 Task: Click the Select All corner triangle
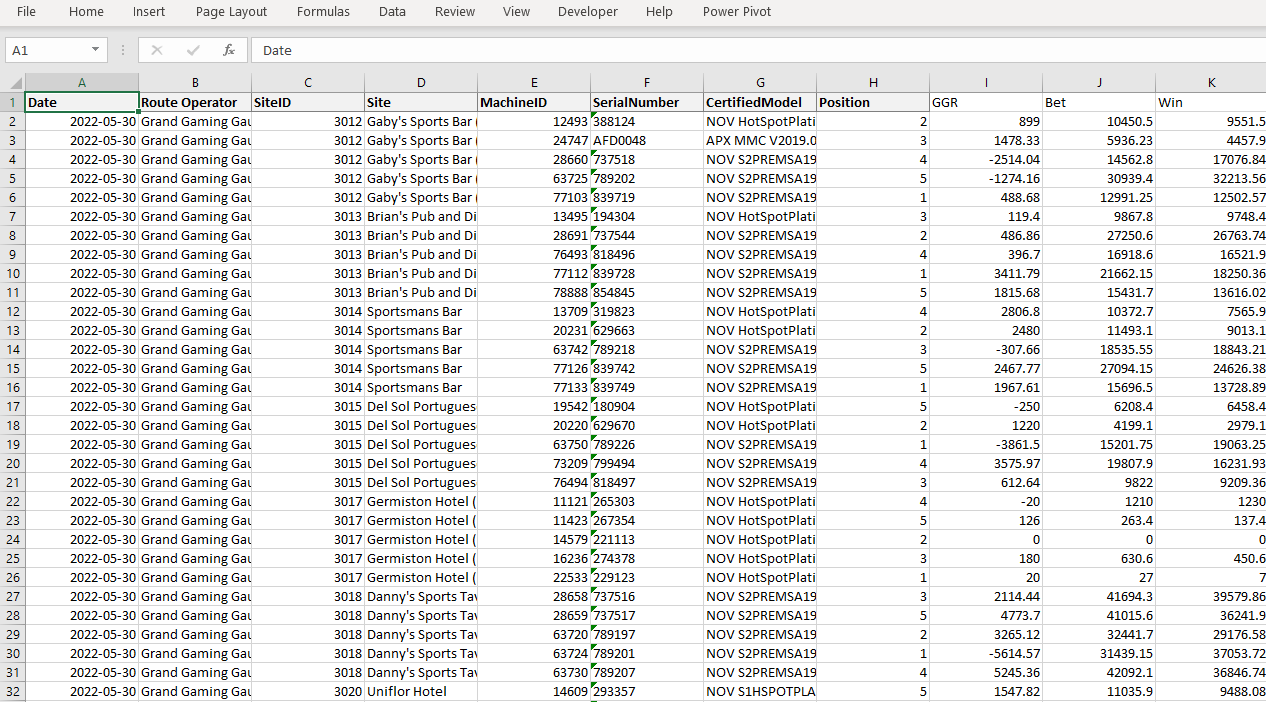pos(15,83)
